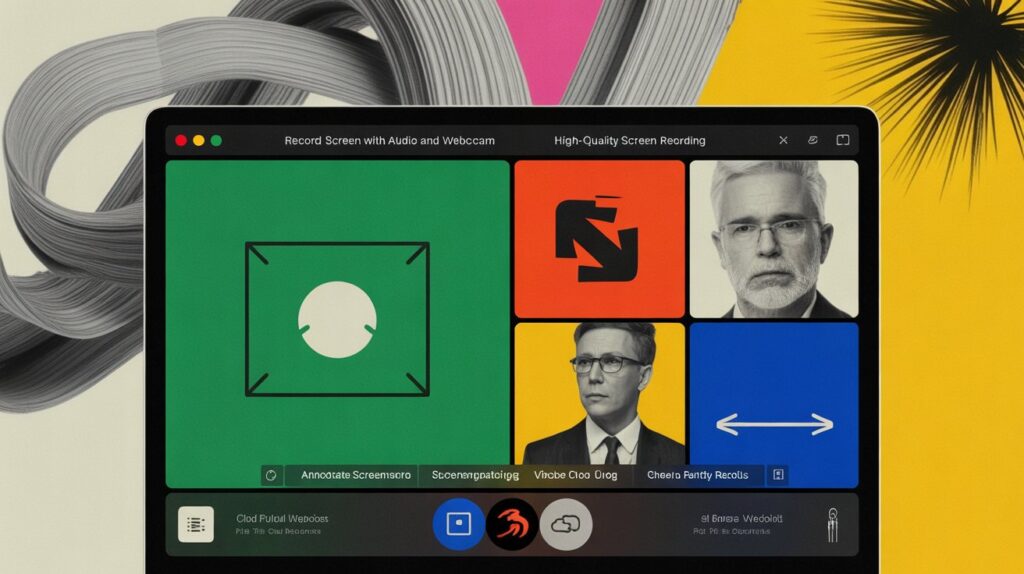This screenshot has height=574, width=1024.
Task: Select the gray-haired man webcam thumbnail
Action: point(773,239)
